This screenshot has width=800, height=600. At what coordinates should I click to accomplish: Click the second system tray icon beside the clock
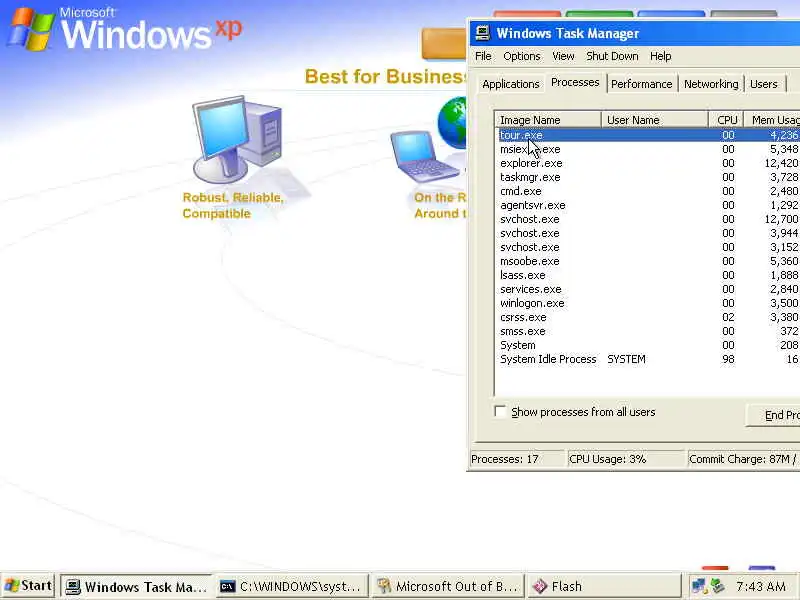point(717,586)
